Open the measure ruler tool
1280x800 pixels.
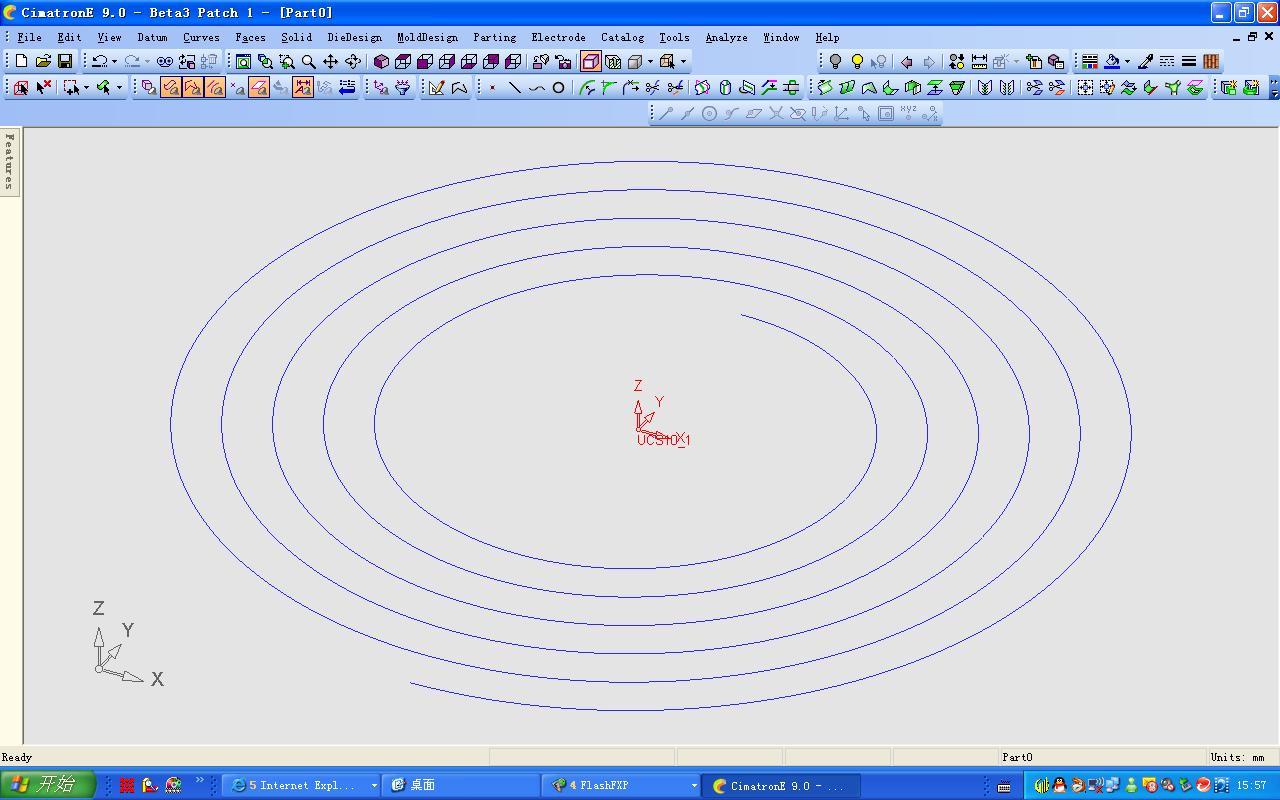979,62
